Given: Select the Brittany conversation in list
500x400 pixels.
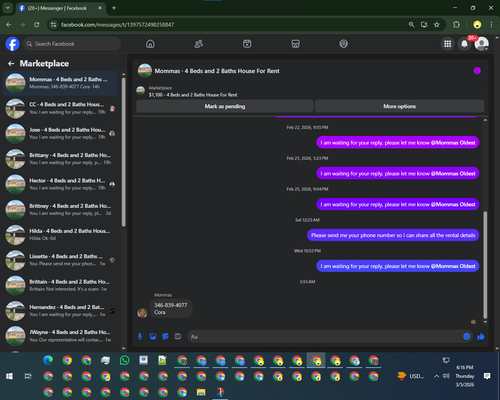Looking at the screenshot, I should click(x=61, y=159).
